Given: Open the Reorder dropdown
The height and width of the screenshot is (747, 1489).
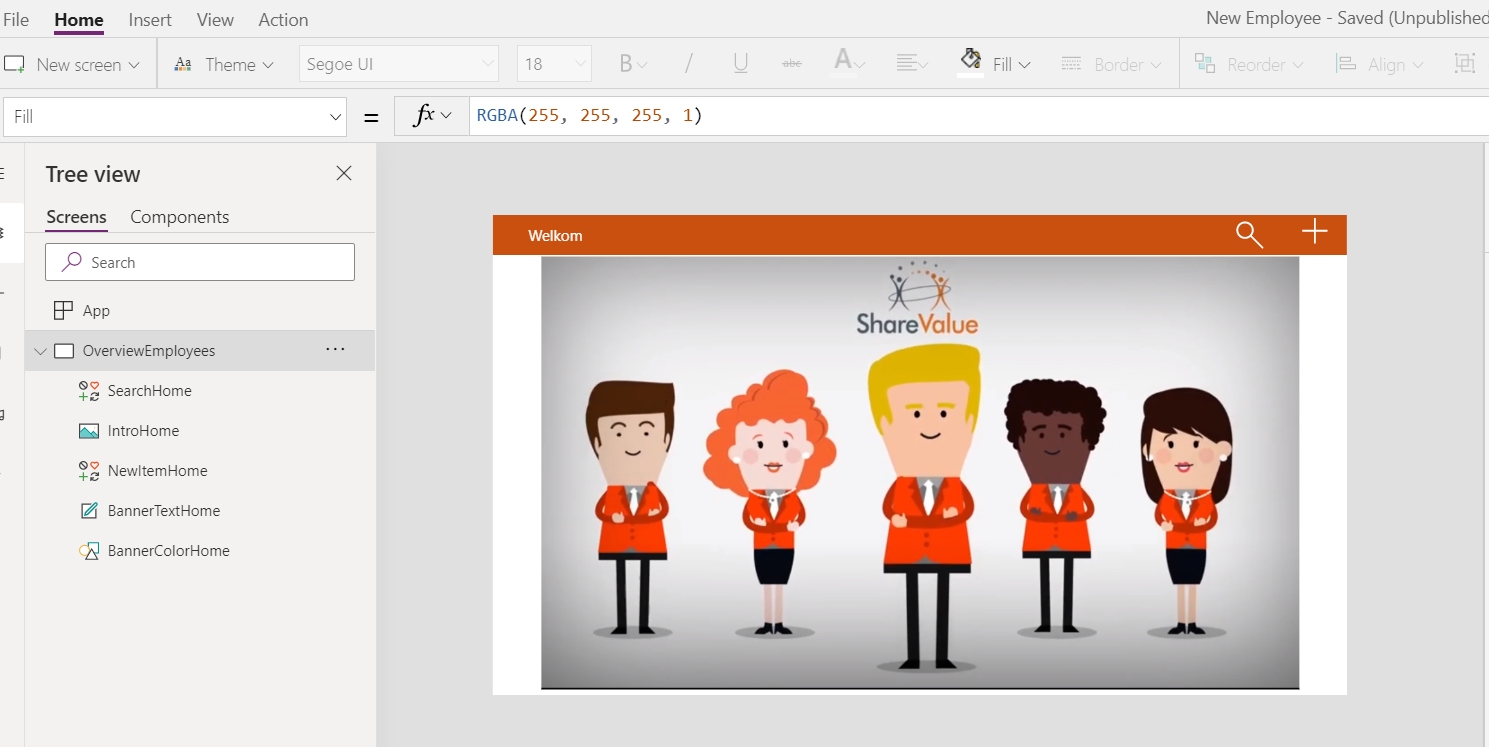Looking at the screenshot, I should (x=1249, y=64).
